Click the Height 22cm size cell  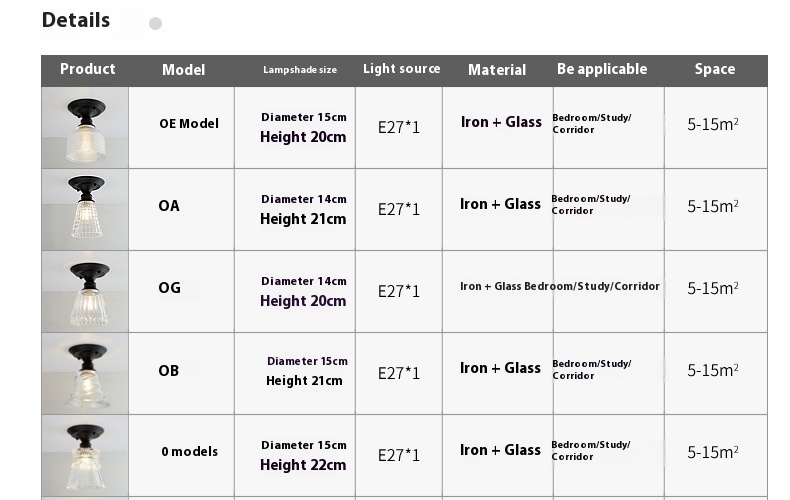tap(303, 465)
